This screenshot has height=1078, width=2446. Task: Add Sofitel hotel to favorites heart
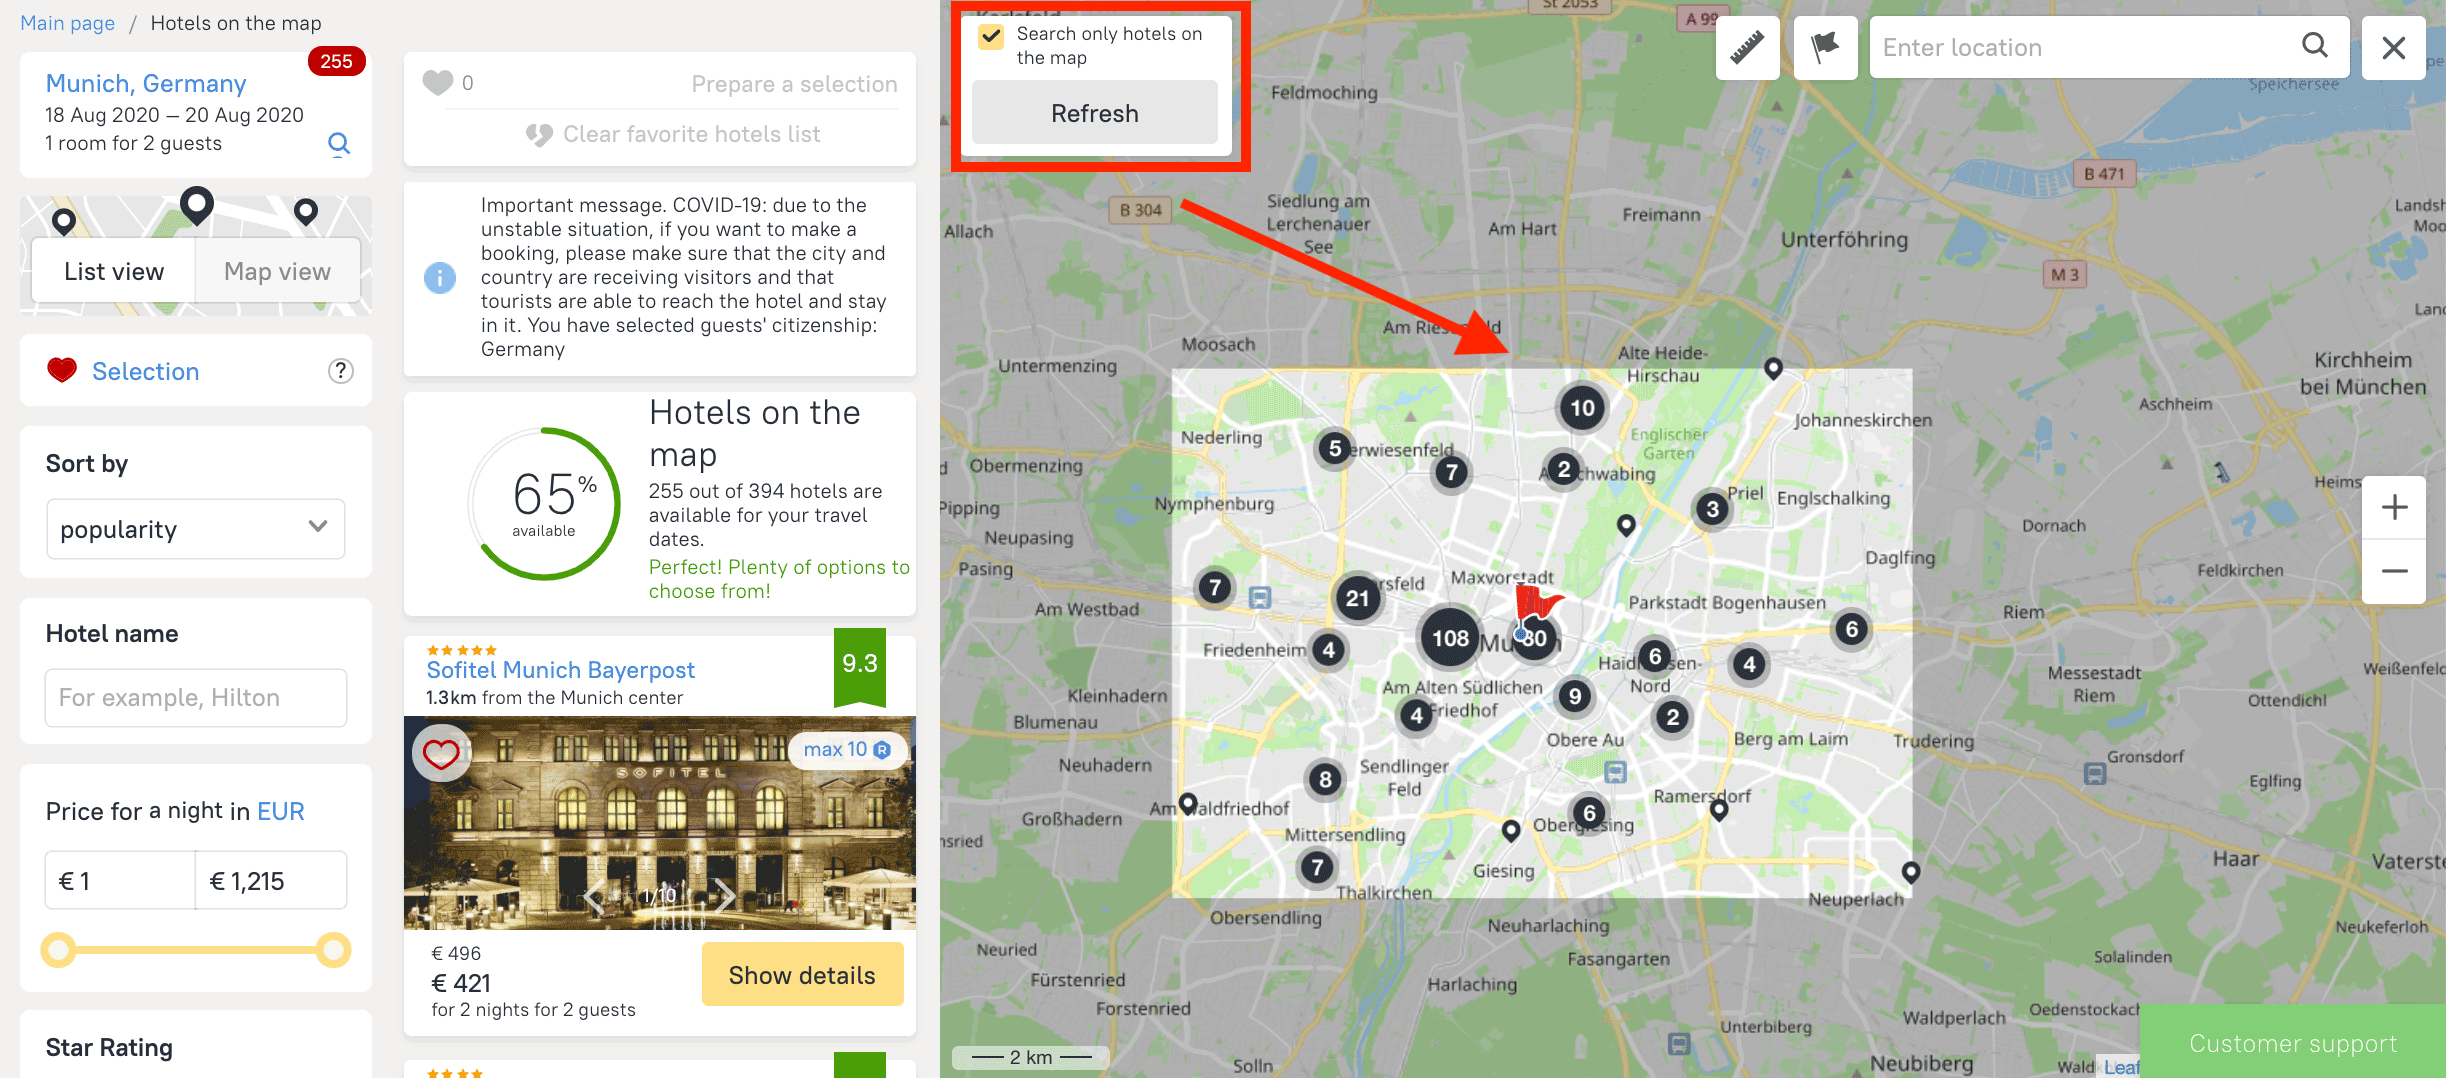(x=441, y=753)
